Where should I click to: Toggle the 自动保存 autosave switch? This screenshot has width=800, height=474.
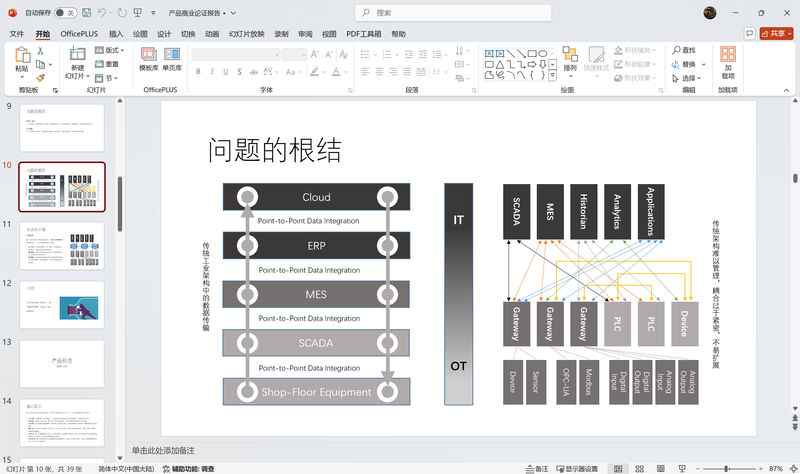coord(65,13)
